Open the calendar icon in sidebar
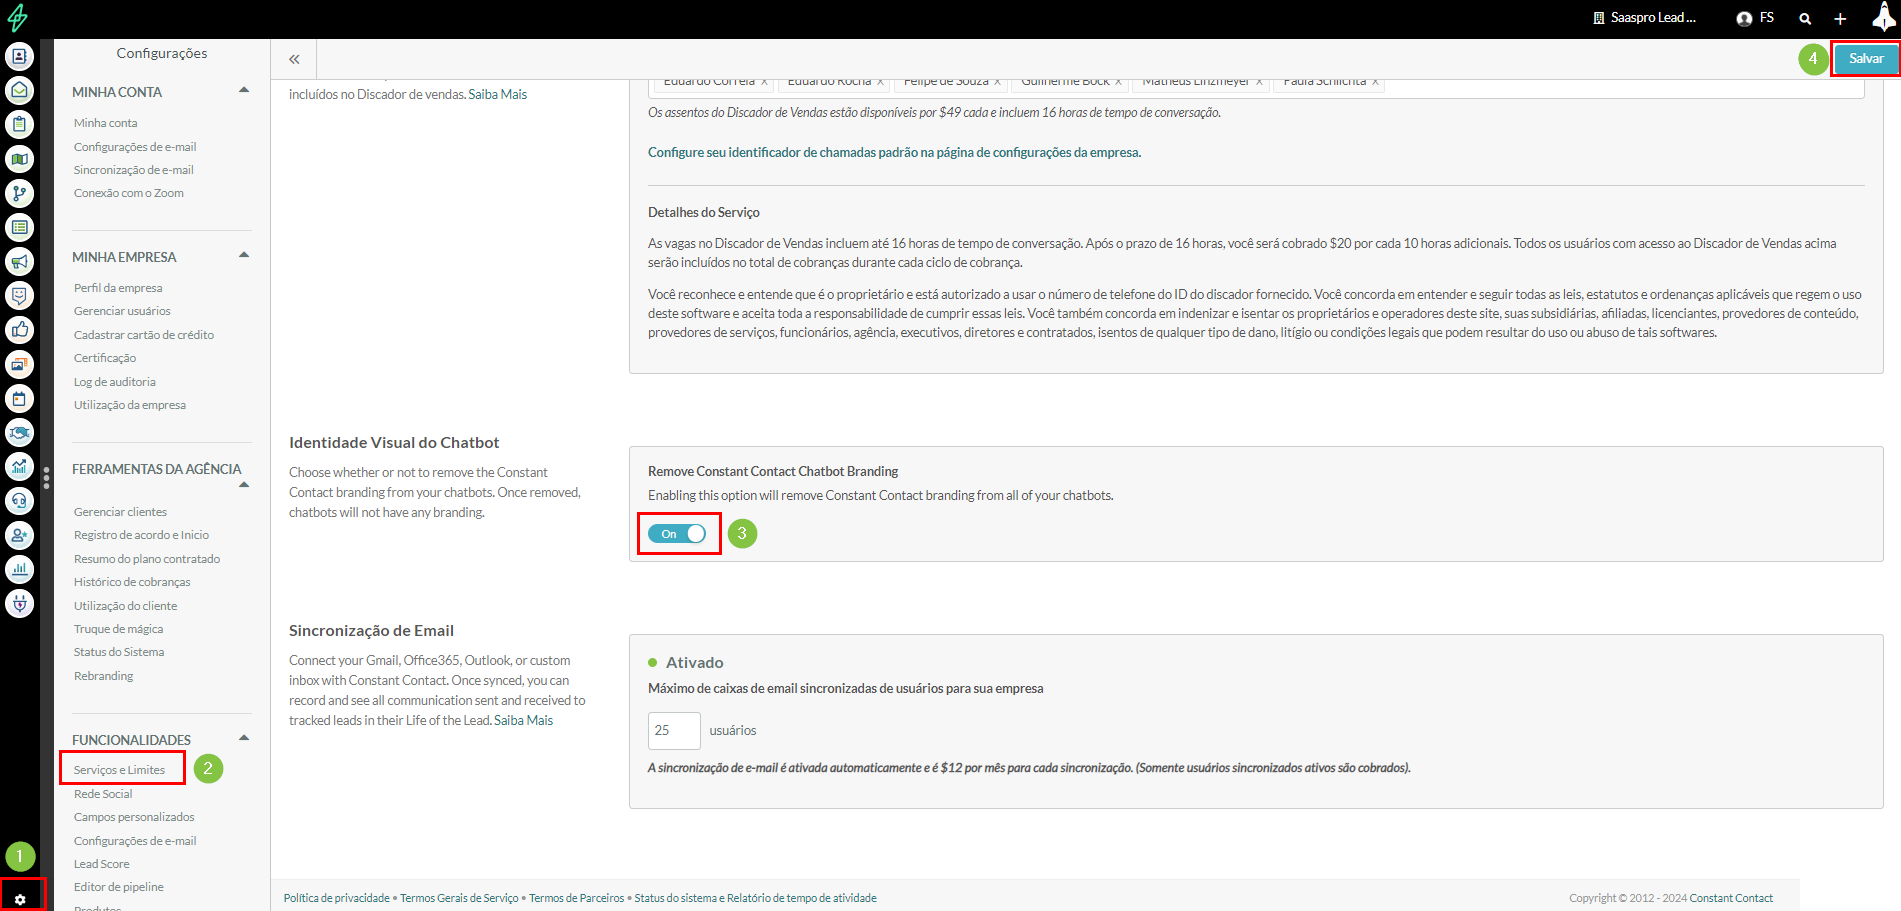This screenshot has width=1901, height=911. coord(19,398)
